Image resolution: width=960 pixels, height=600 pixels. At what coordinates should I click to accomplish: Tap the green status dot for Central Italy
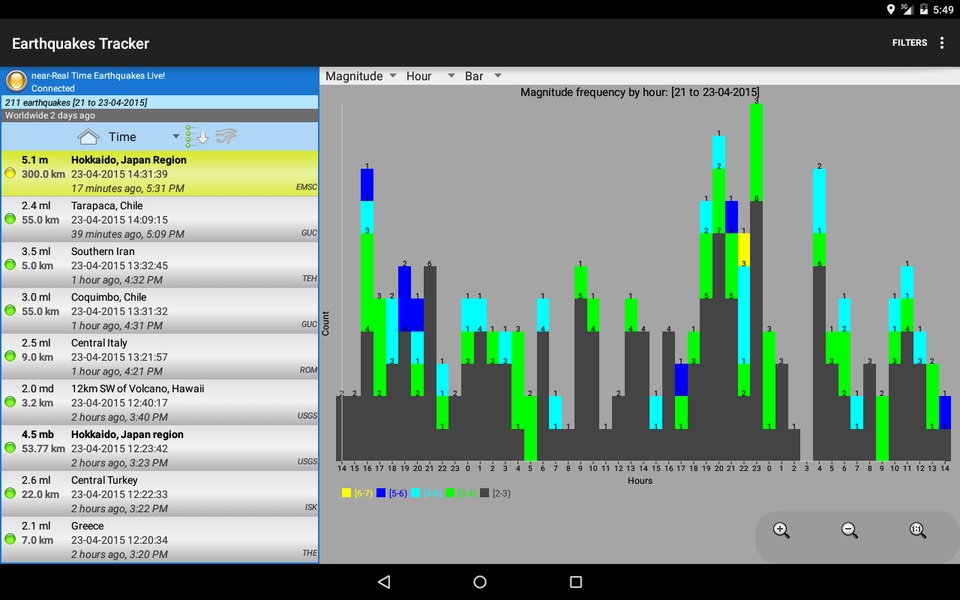pos(10,356)
